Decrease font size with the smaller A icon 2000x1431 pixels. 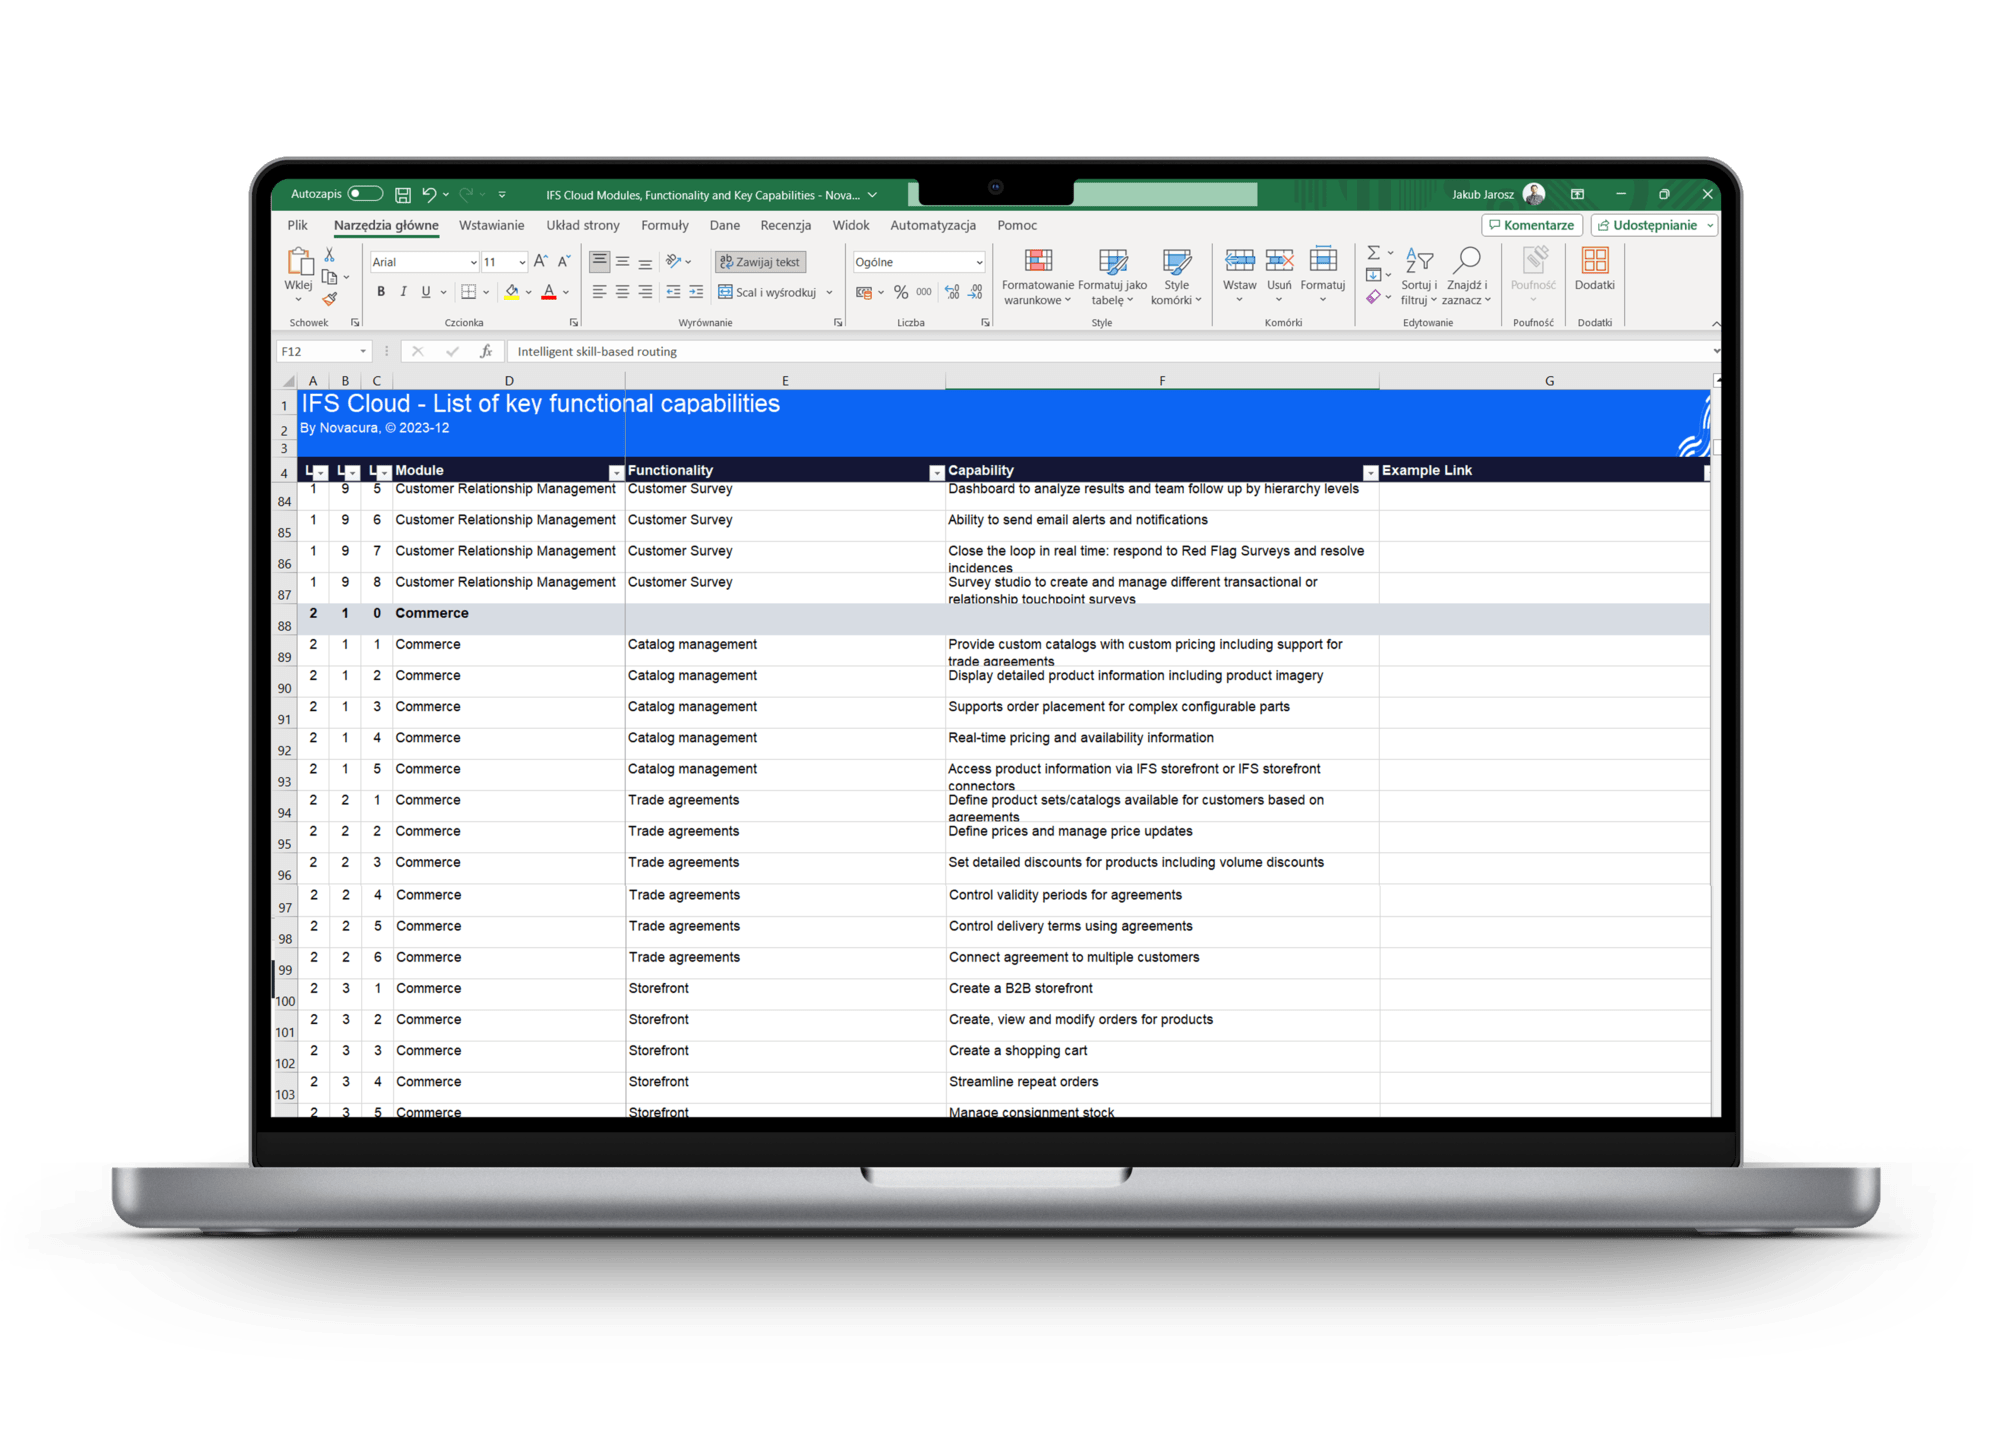(x=564, y=261)
